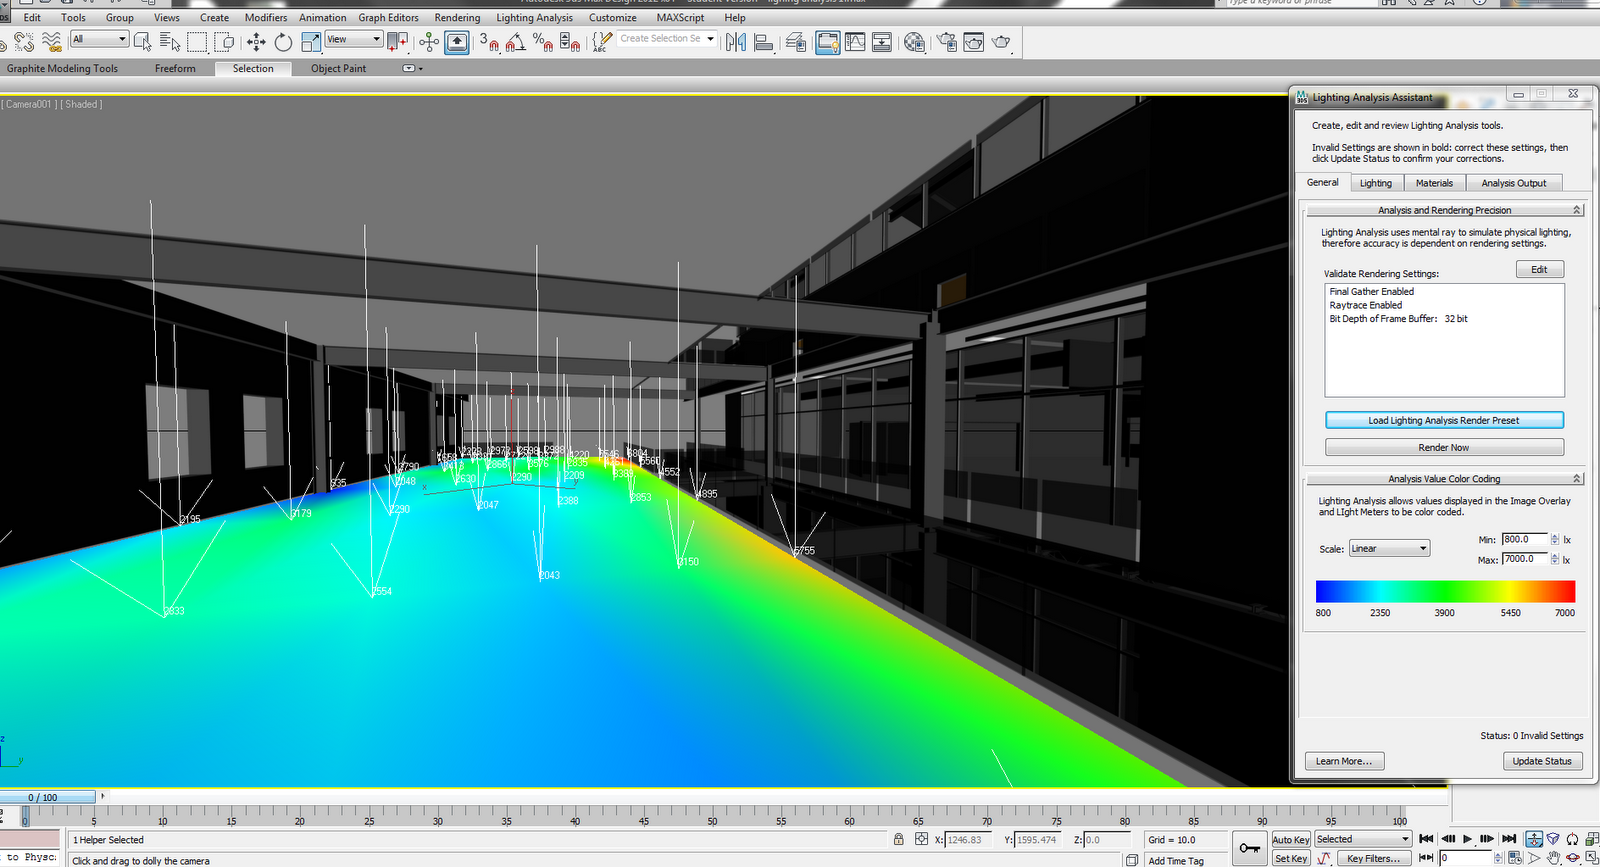This screenshot has height=867, width=1600.
Task: Open Edit Named Selection Sets
Action: [602, 41]
